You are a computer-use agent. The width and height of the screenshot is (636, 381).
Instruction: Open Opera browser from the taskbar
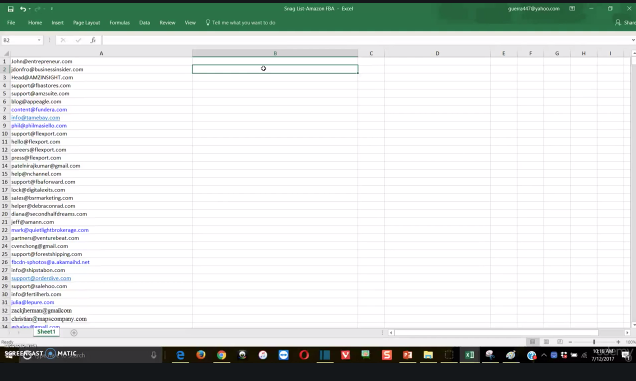tap(304, 355)
